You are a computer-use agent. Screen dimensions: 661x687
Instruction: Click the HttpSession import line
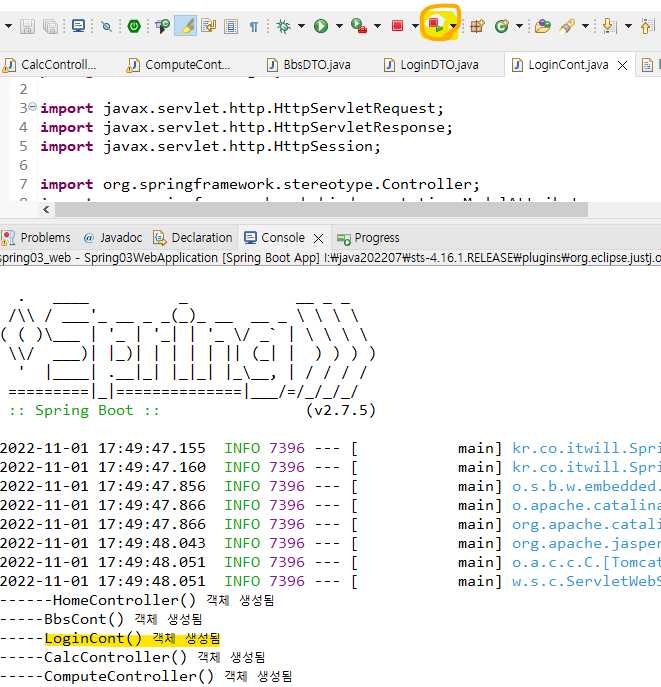[210, 146]
